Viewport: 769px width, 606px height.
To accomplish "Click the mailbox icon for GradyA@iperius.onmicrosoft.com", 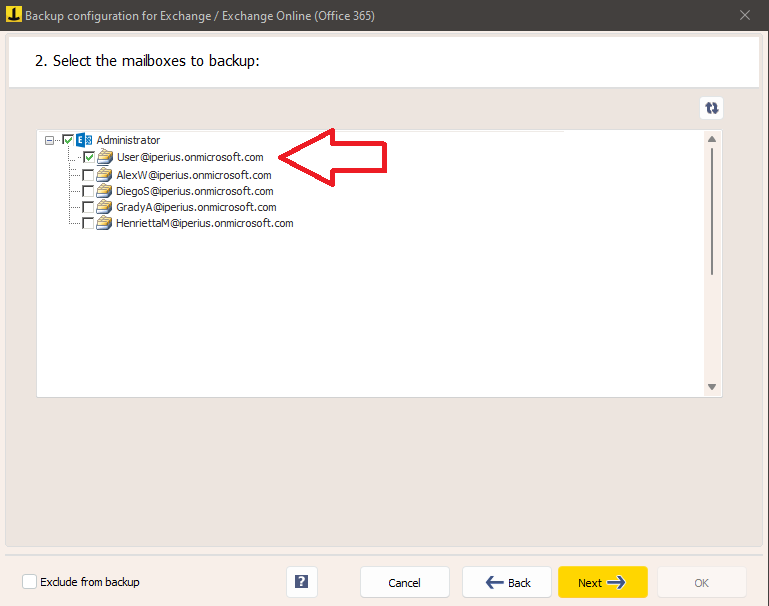I will pyautogui.click(x=104, y=207).
